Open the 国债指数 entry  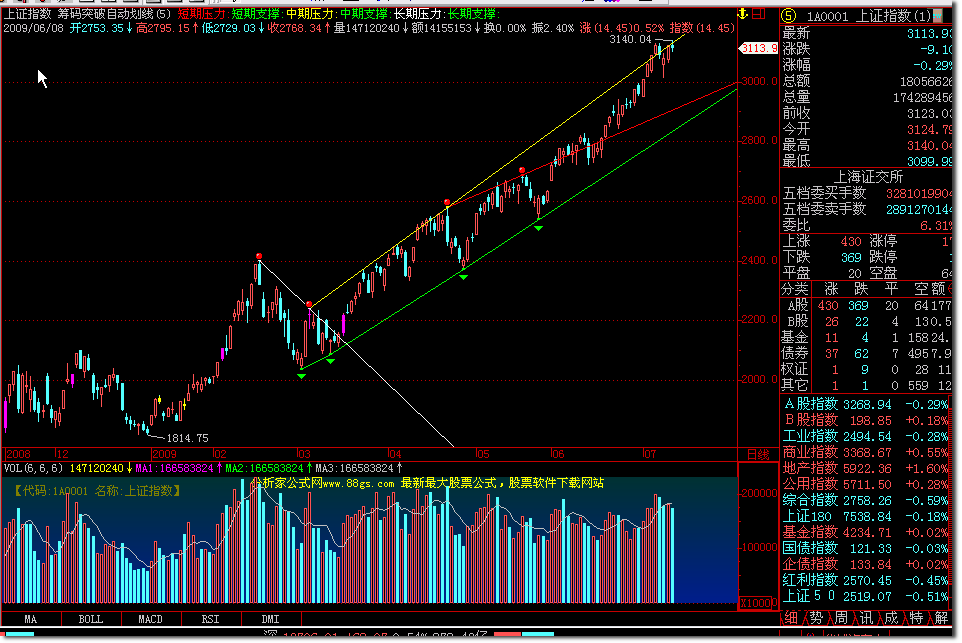click(867, 548)
